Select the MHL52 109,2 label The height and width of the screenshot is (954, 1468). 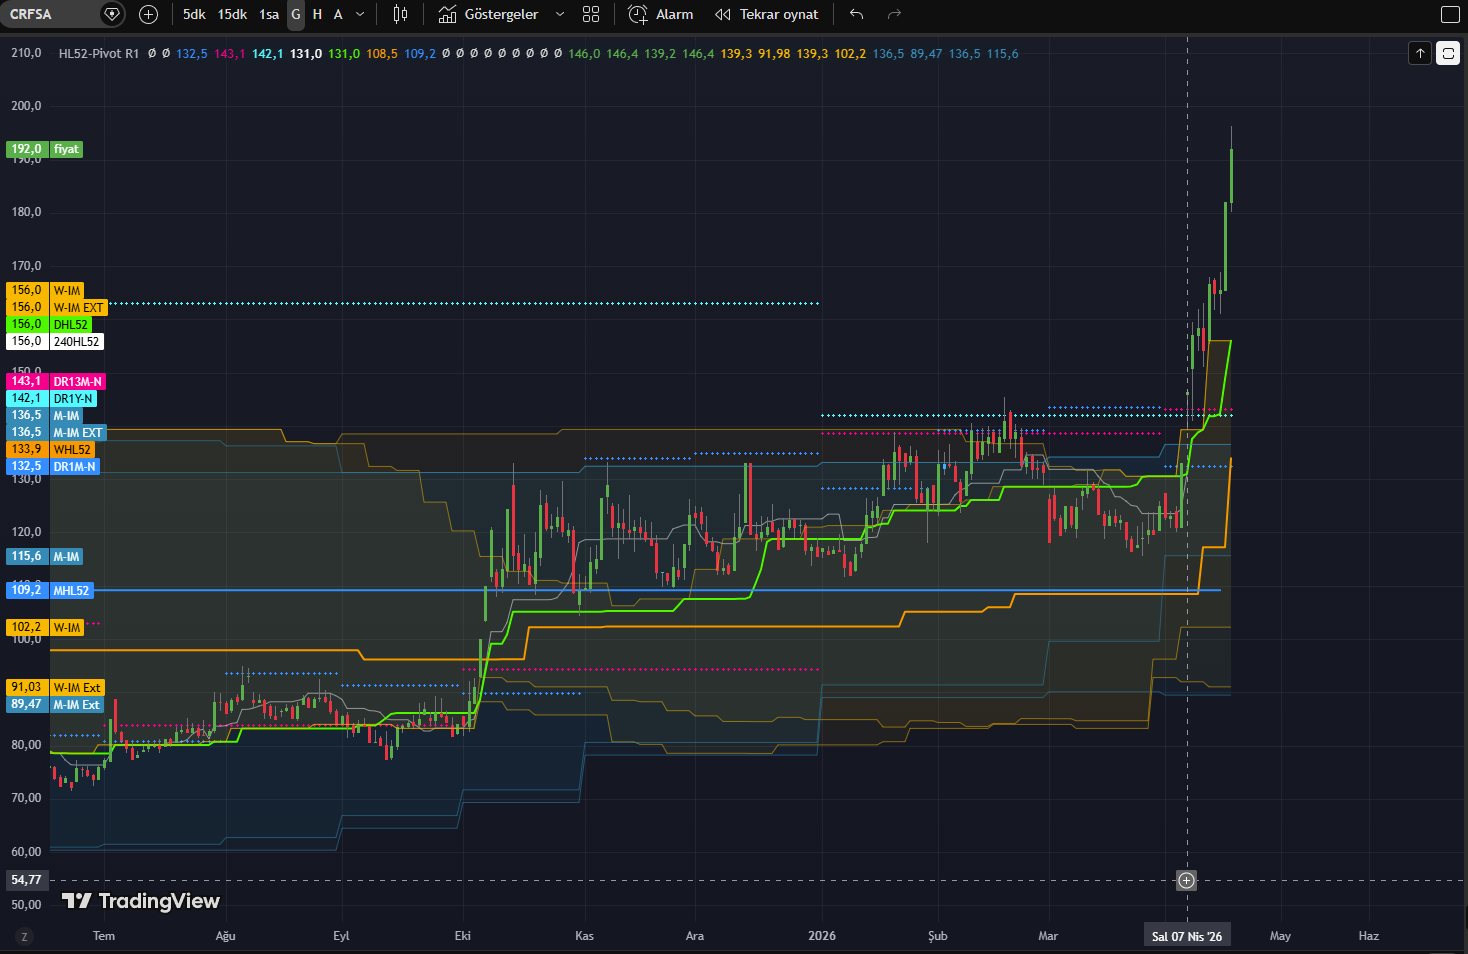tap(50, 590)
